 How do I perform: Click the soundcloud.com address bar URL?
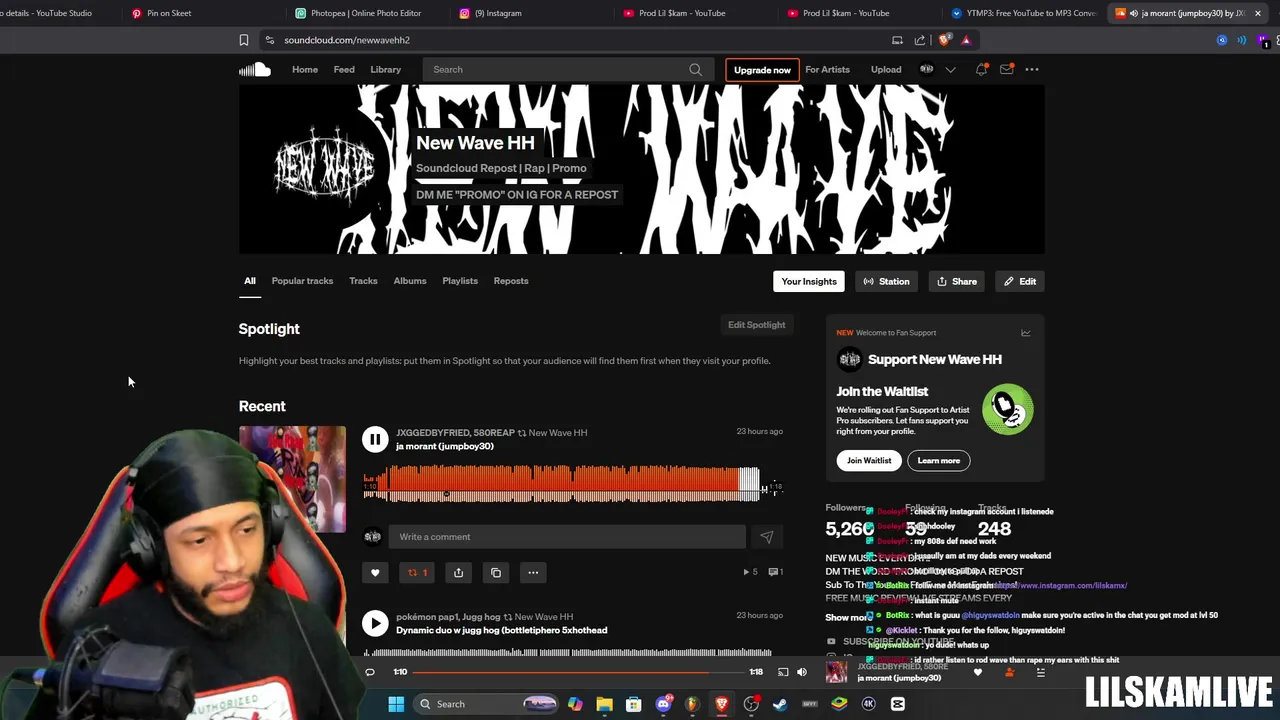[347, 40]
